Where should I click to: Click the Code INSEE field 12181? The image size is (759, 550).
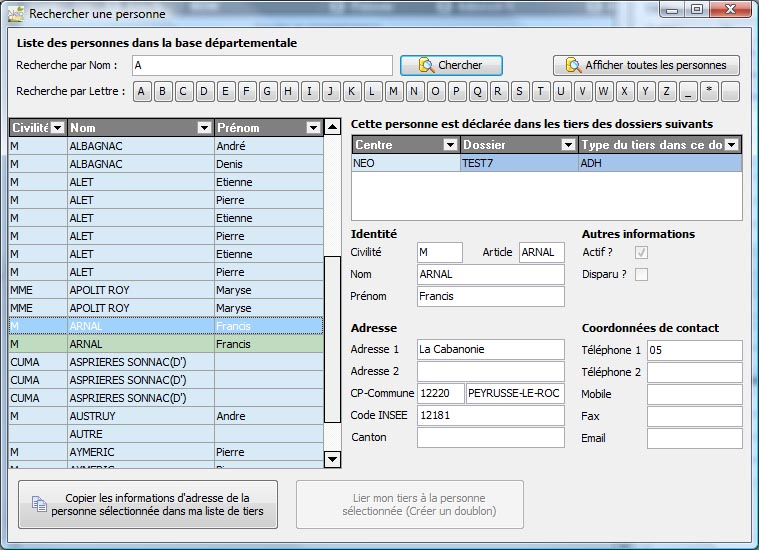491,415
